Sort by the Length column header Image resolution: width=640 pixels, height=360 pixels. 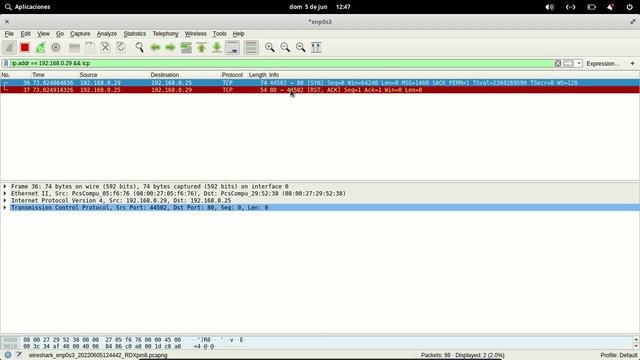pyautogui.click(x=257, y=75)
